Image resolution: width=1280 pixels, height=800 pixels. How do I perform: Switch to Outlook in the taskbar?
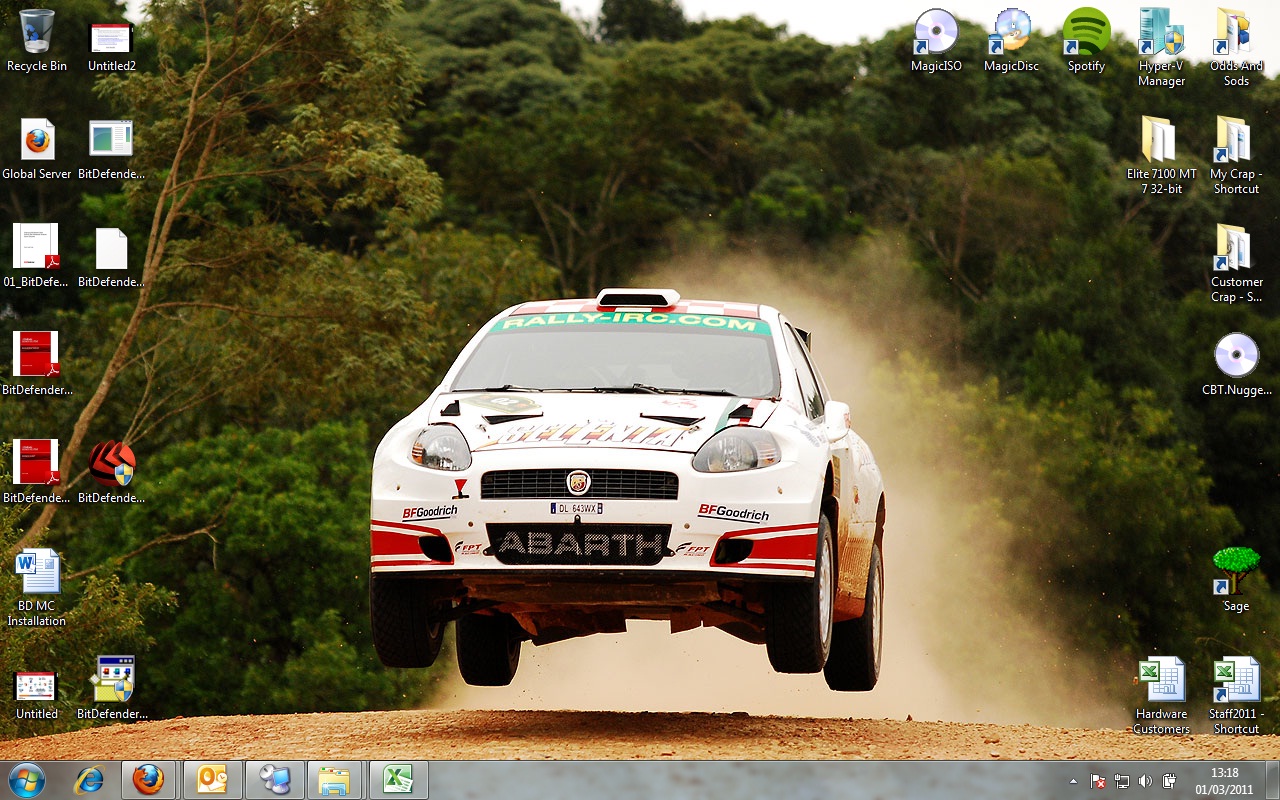point(212,780)
